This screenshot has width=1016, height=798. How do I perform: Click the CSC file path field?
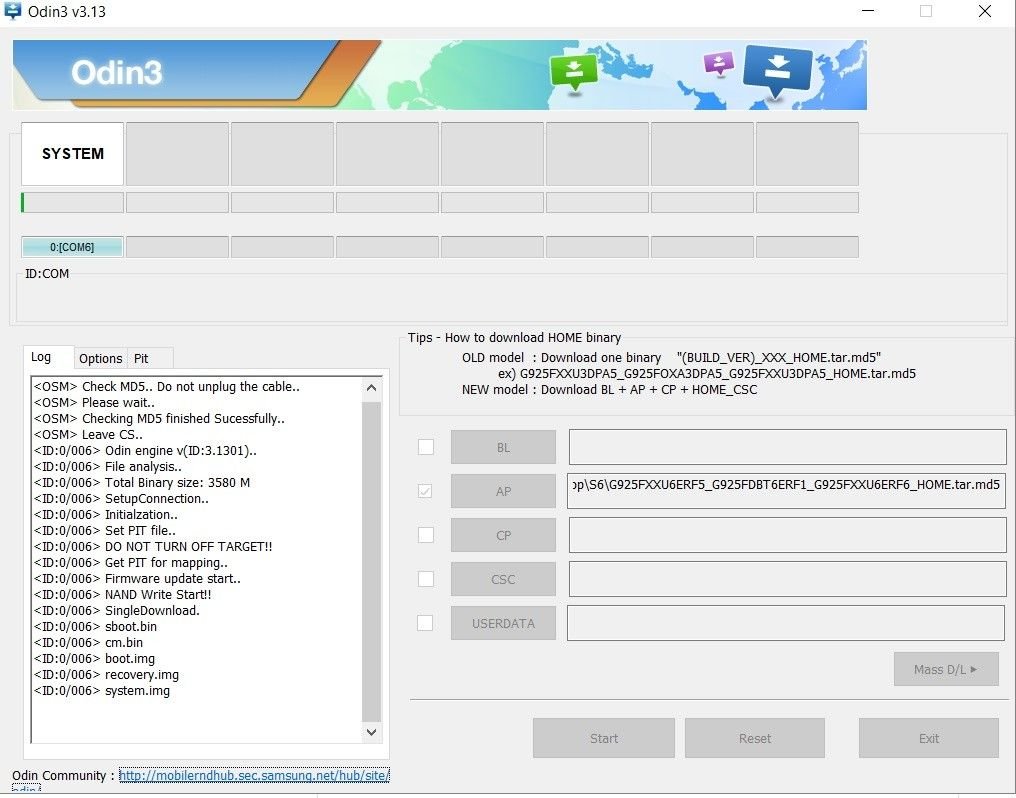tap(787, 579)
